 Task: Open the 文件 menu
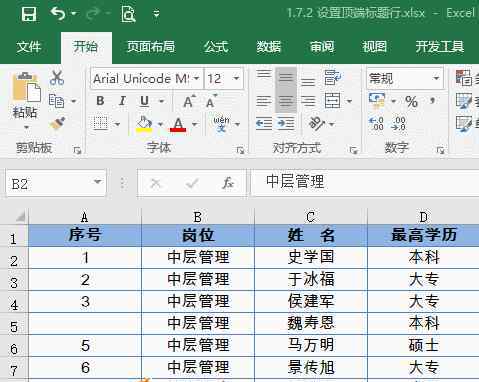pyautogui.click(x=29, y=47)
